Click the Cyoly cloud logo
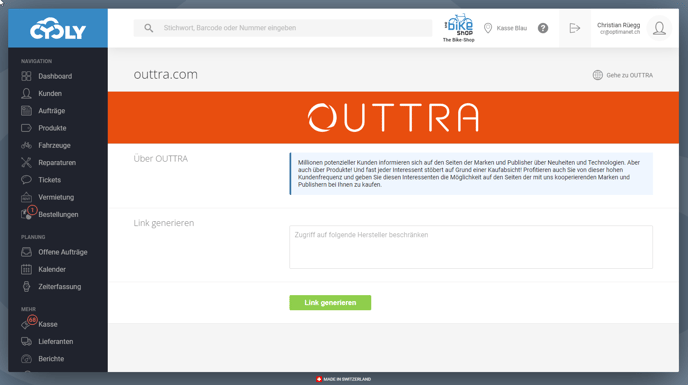This screenshot has height=385, width=688. click(58, 29)
